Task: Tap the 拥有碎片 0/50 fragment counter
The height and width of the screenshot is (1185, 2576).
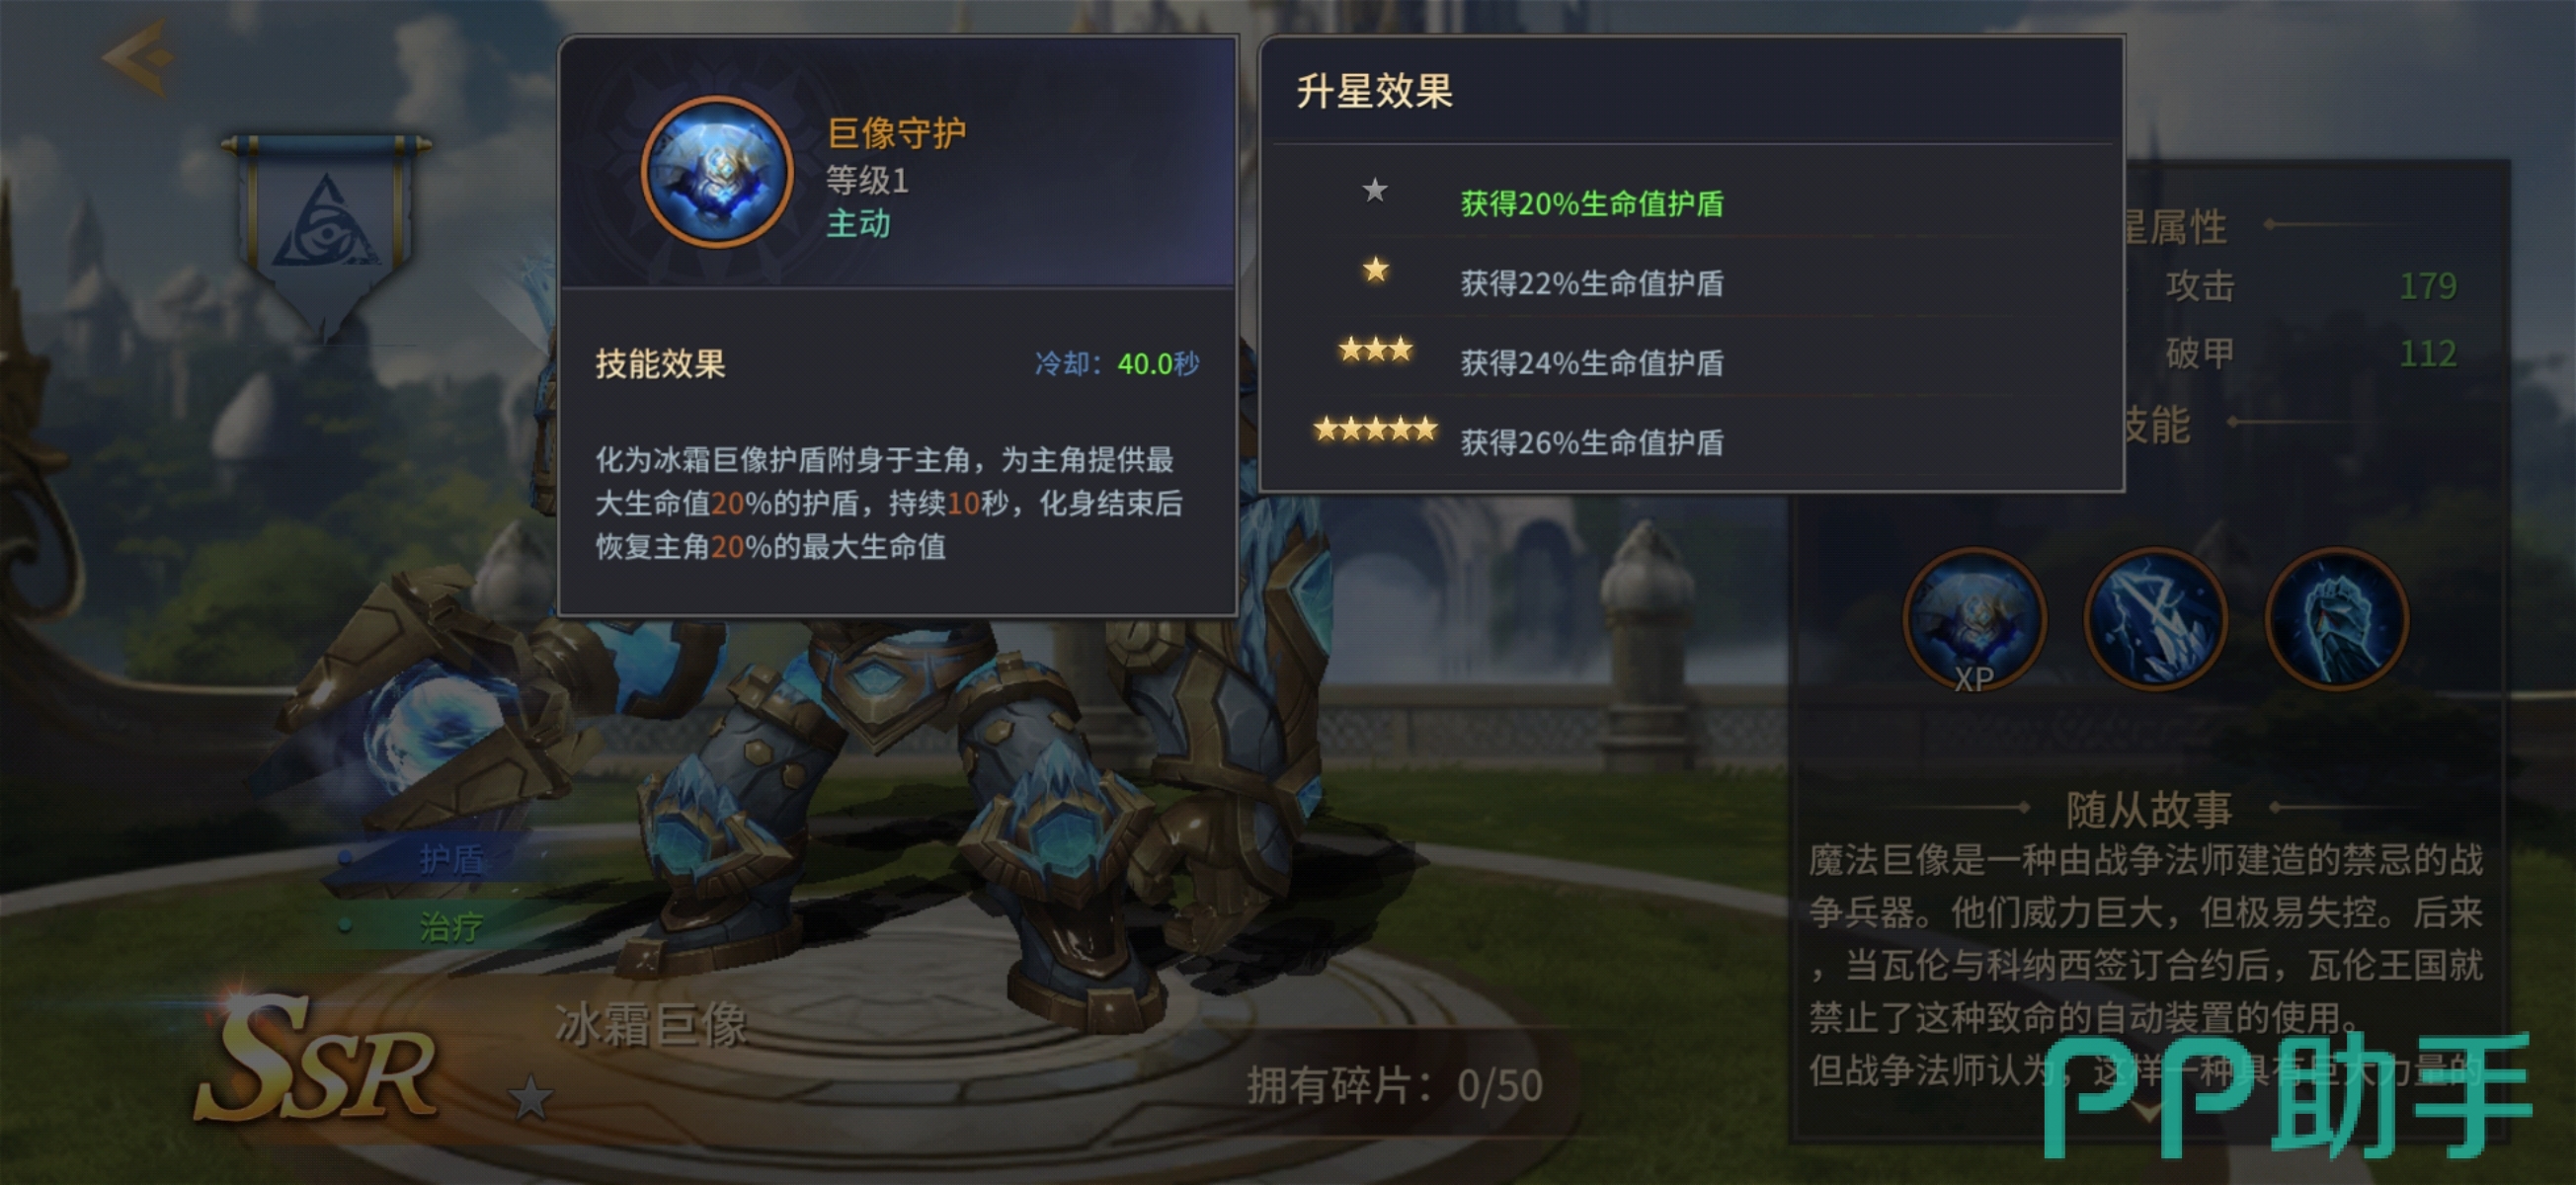Action: (x=1394, y=1085)
